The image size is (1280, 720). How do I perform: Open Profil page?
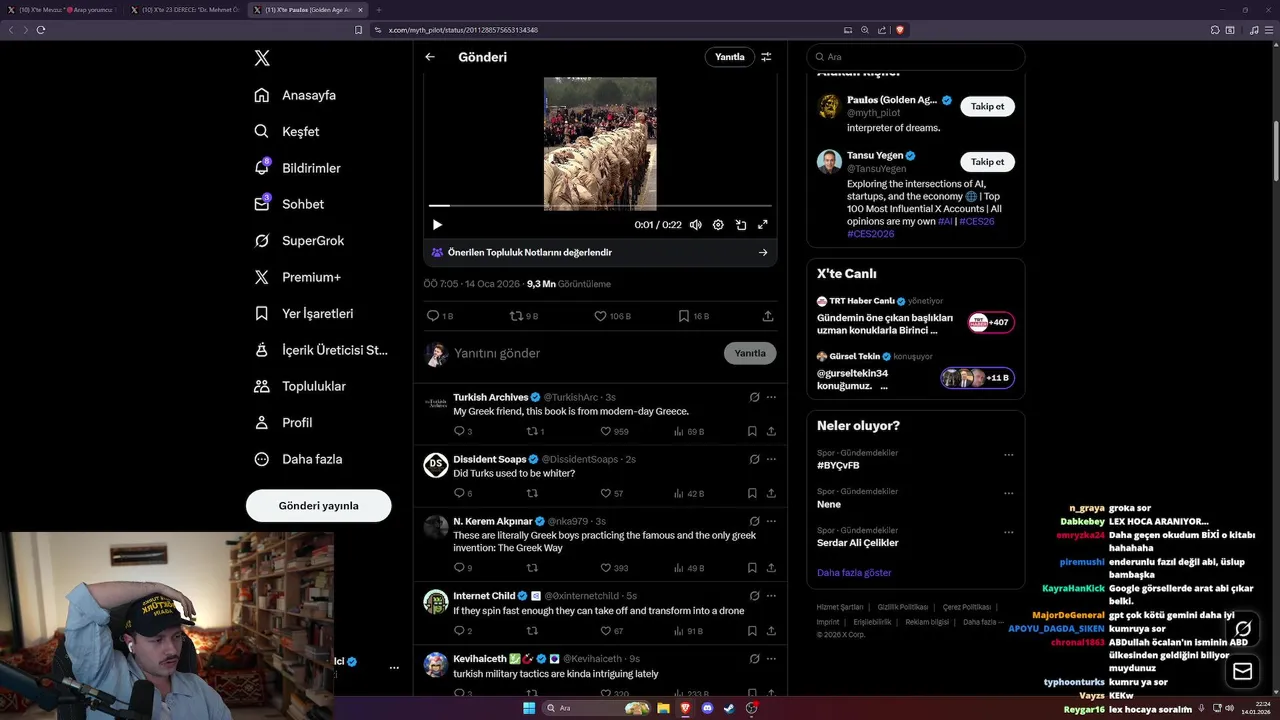tap(284, 422)
